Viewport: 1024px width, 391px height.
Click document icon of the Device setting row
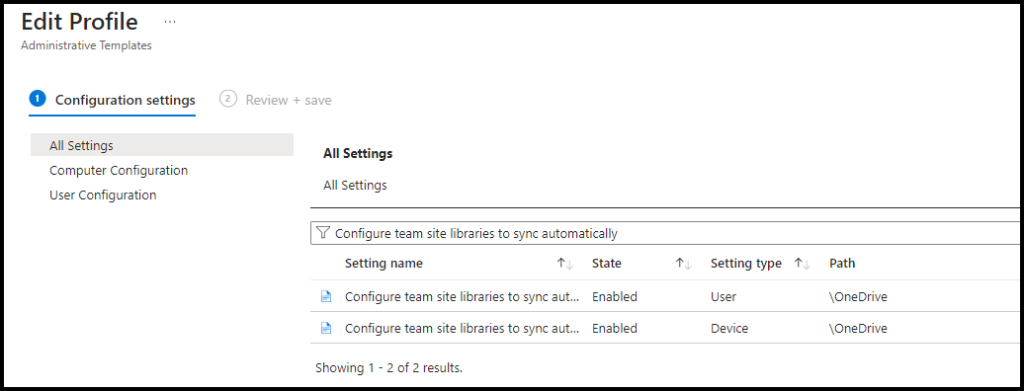[325, 328]
